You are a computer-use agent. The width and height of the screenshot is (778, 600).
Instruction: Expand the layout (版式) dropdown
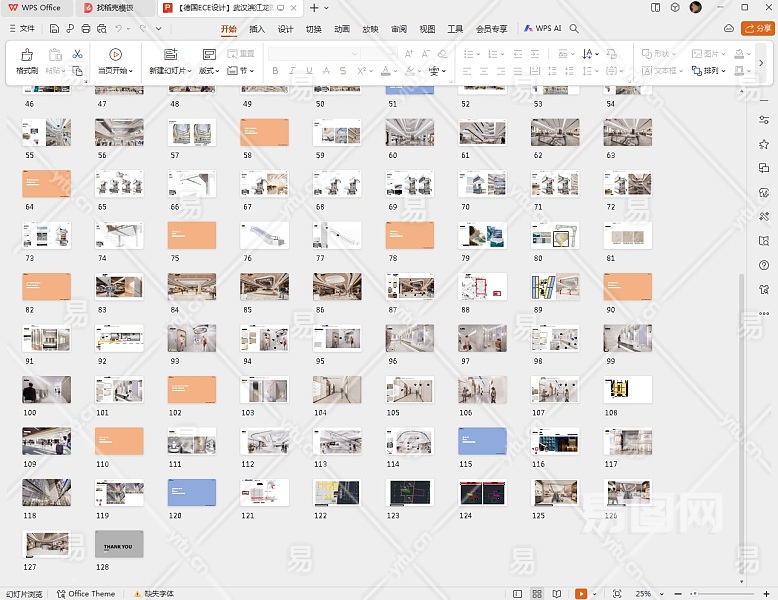[x=209, y=71]
